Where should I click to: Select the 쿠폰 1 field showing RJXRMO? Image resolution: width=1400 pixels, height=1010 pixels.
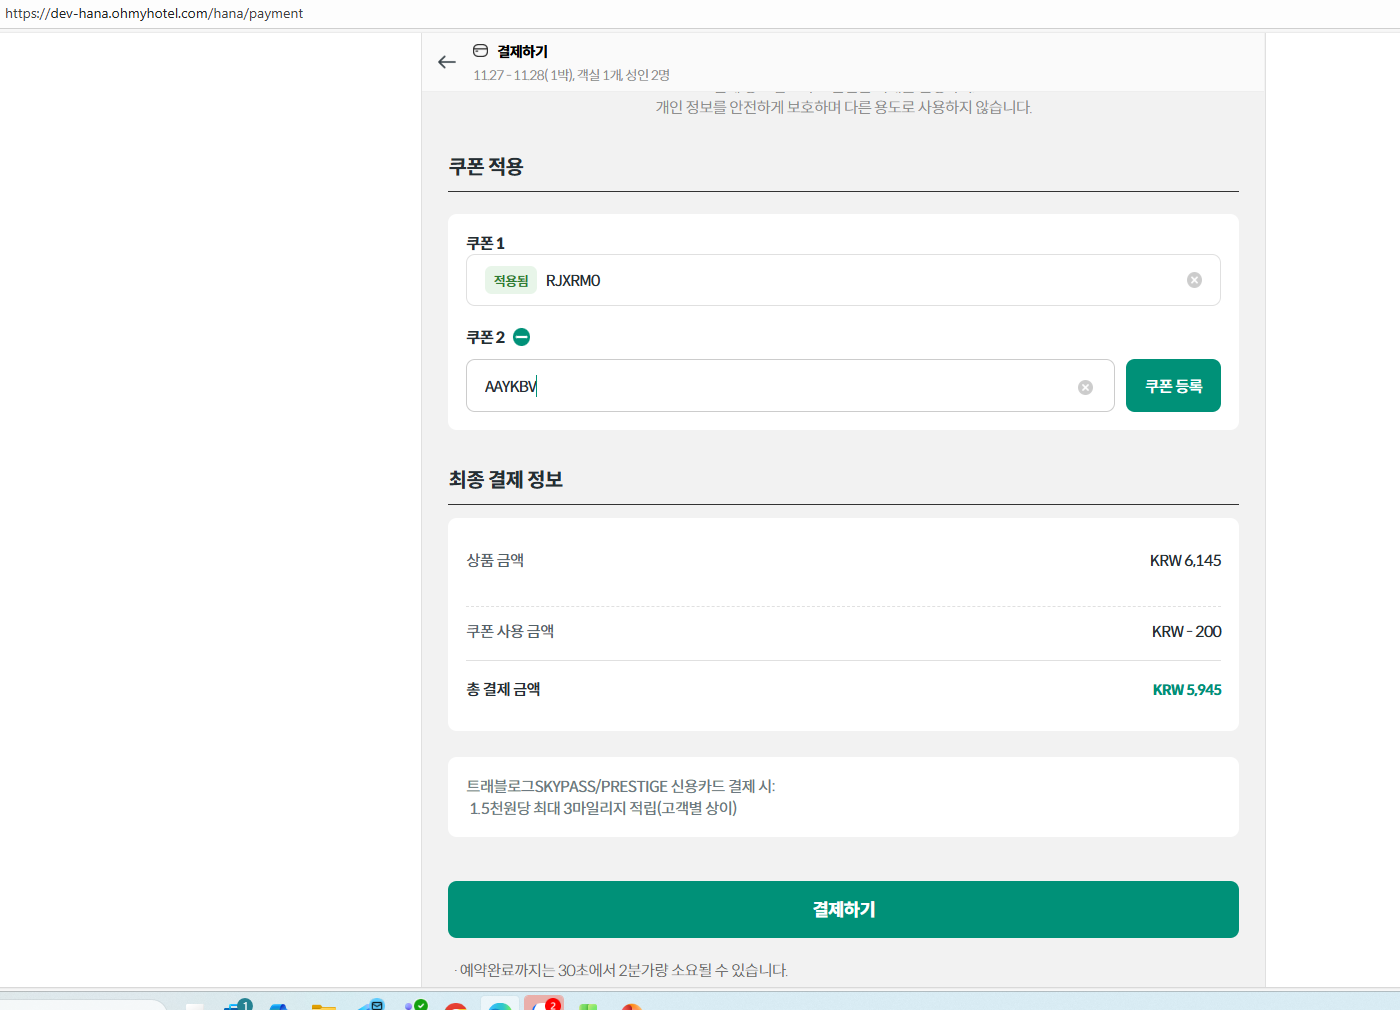[x=843, y=280]
